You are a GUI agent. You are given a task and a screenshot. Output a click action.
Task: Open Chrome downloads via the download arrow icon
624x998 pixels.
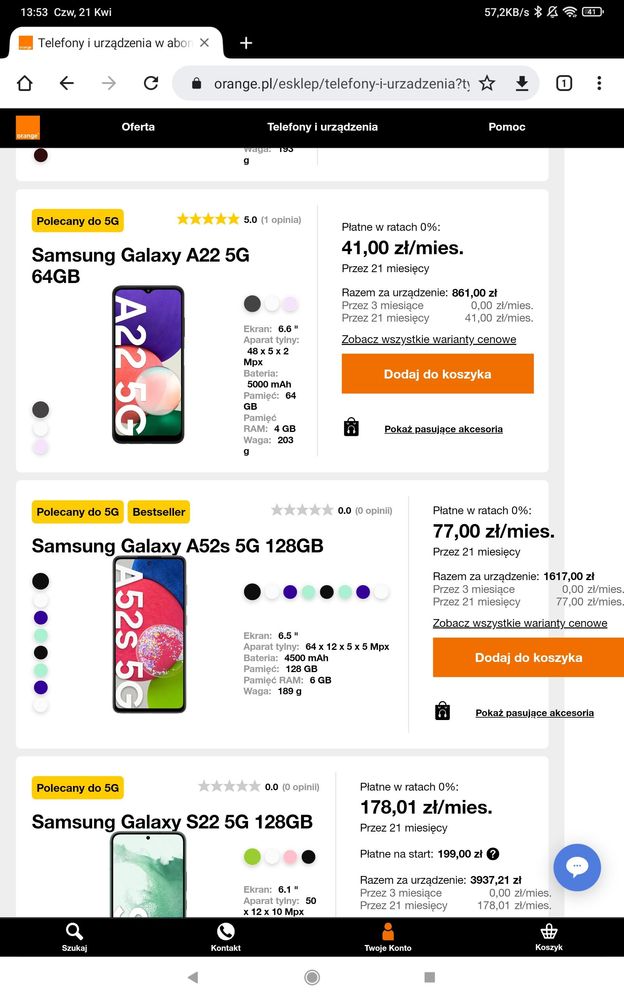(522, 83)
